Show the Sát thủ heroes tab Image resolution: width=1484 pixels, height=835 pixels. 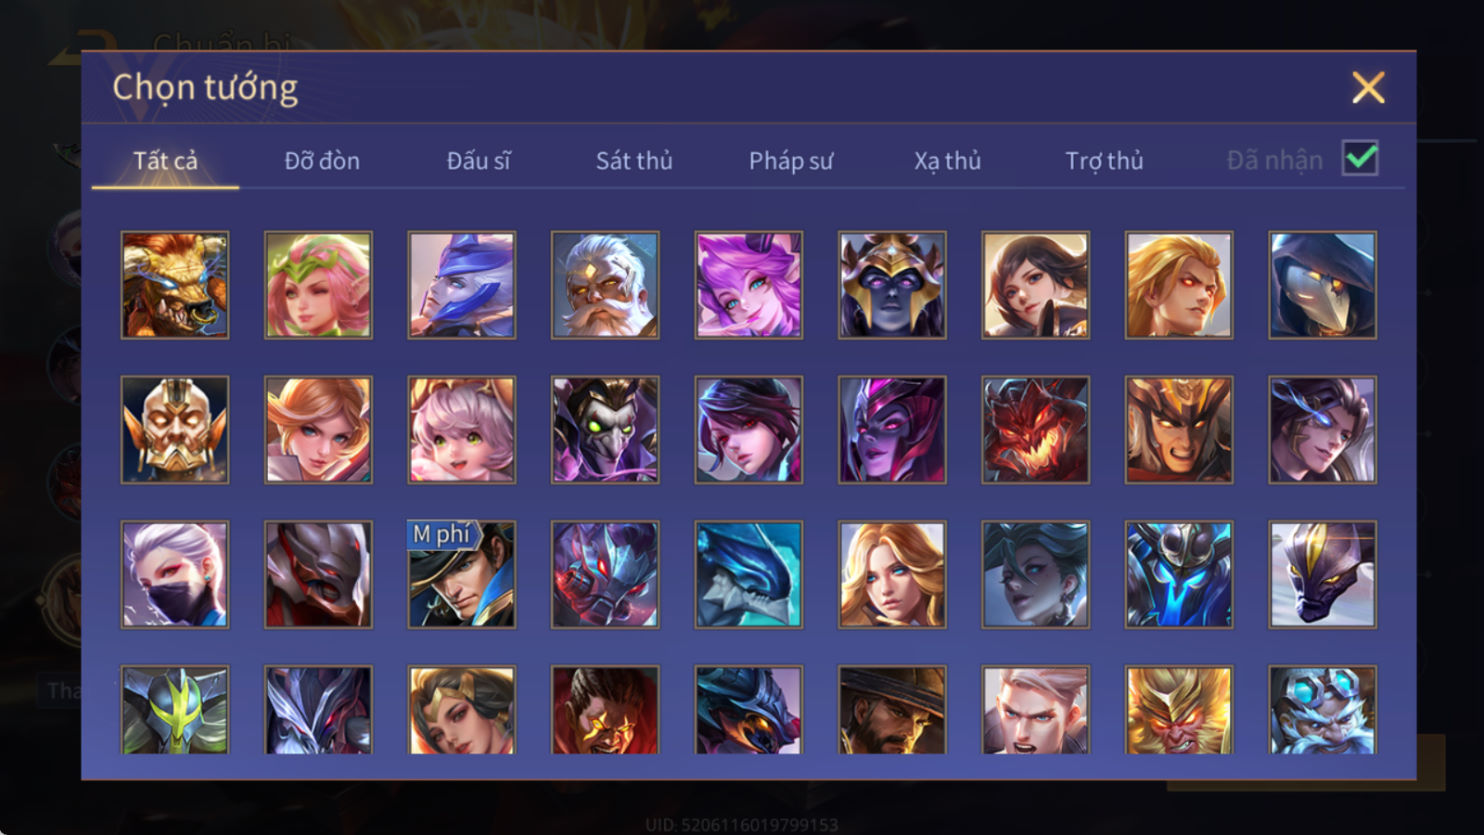tap(634, 161)
